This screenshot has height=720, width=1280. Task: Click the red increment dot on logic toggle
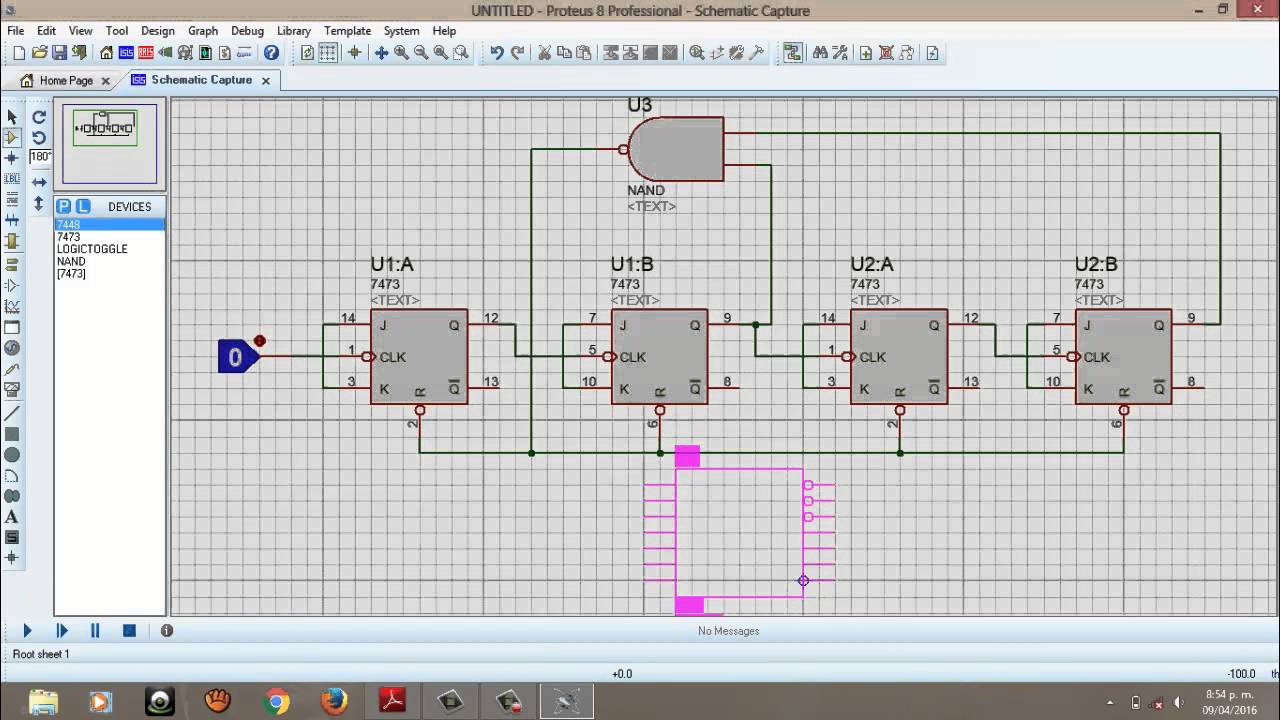(259, 341)
